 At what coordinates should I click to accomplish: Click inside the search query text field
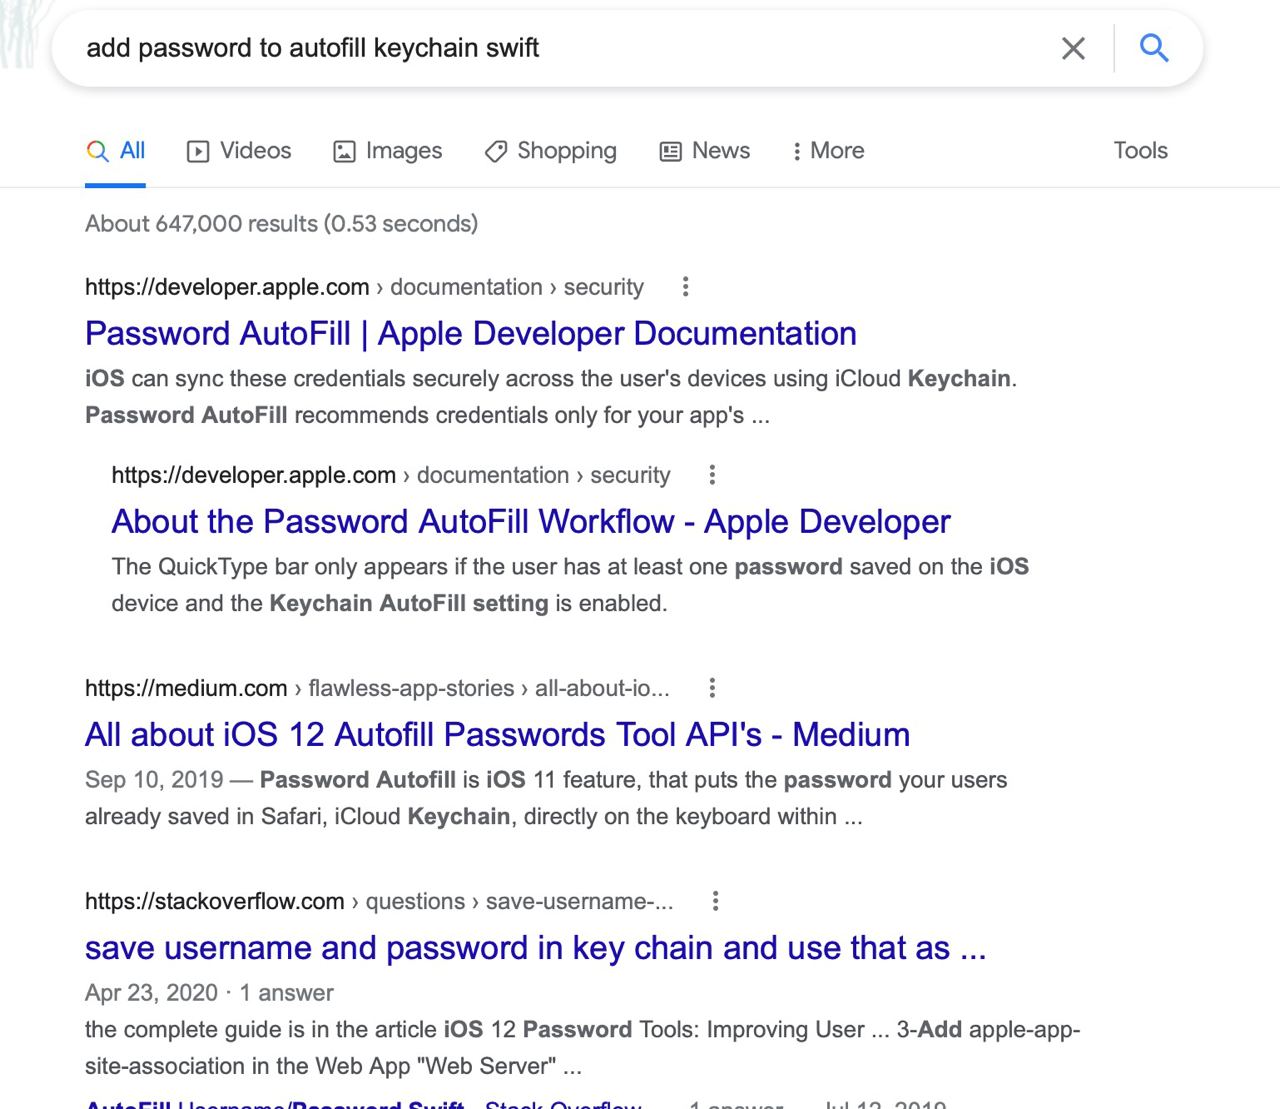point(560,48)
